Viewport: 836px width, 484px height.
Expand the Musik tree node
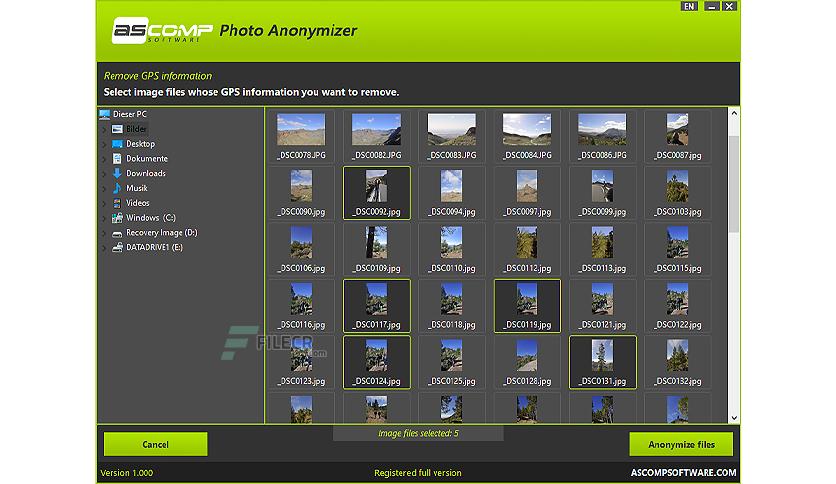pos(104,188)
